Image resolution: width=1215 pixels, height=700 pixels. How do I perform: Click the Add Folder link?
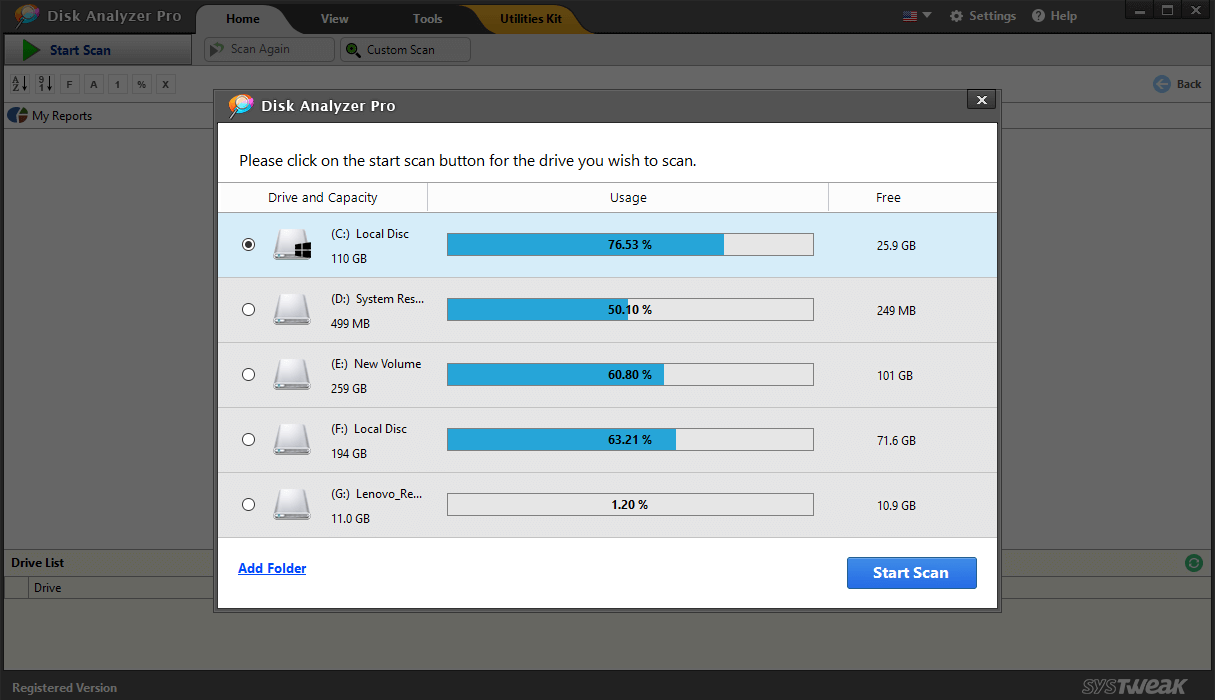pyautogui.click(x=272, y=568)
